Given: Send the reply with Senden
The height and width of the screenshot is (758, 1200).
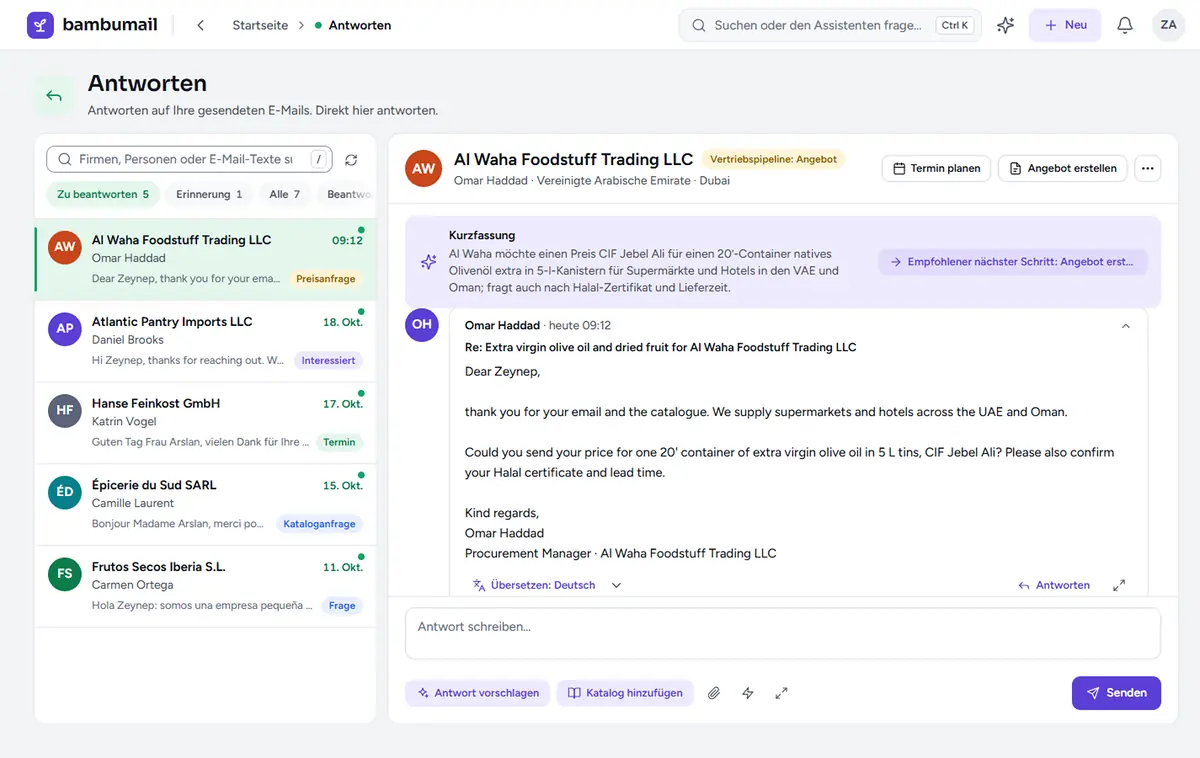Looking at the screenshot, I should 1116,693.
